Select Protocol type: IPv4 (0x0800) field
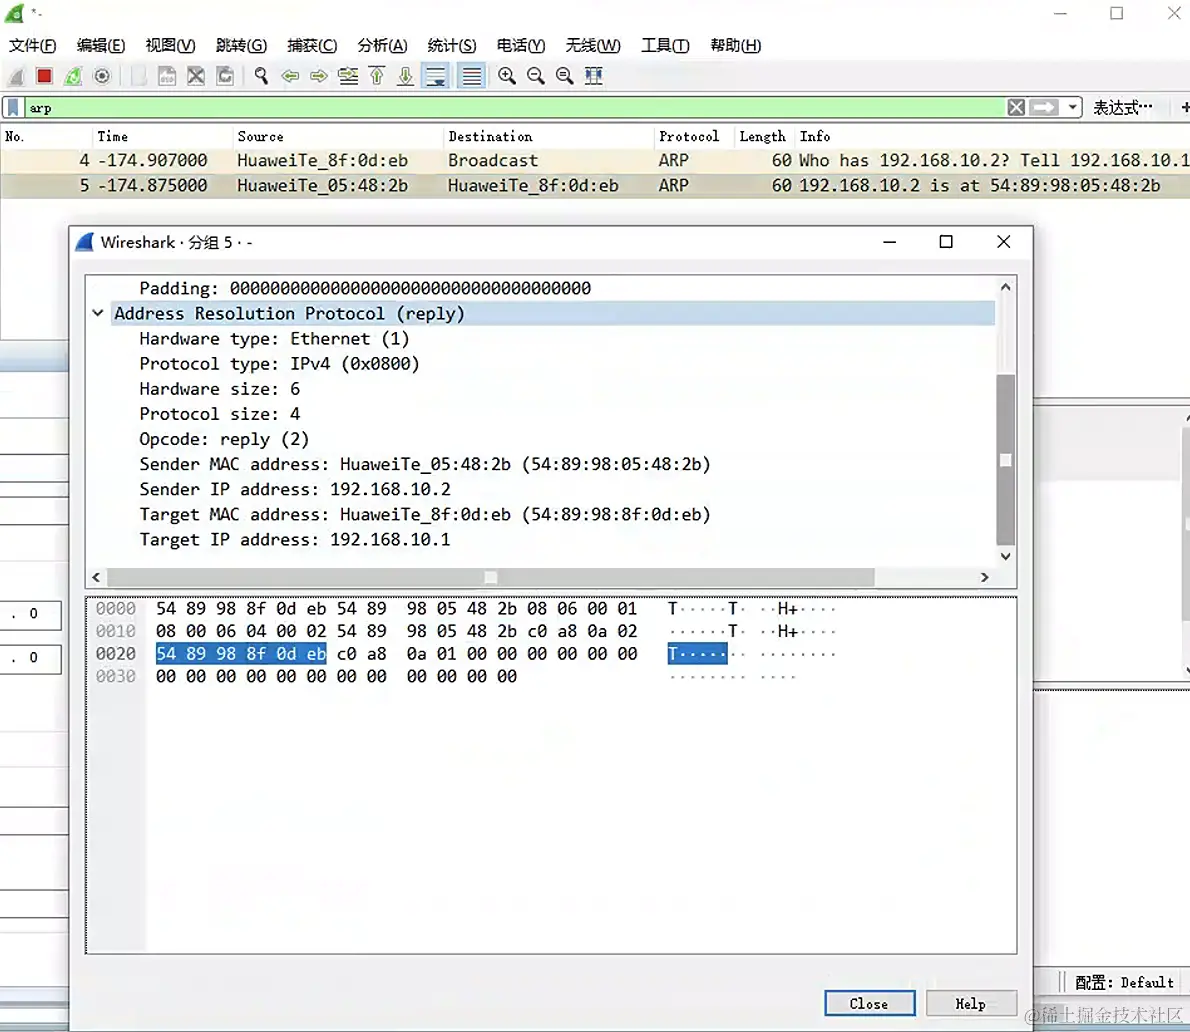This screenshot has height=1032, width=1190. click(x=279, y=364)
